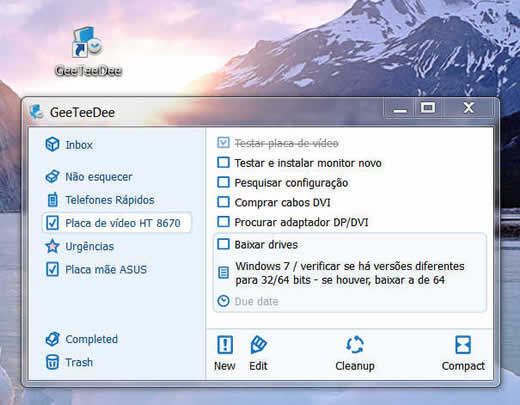520x405 pixels.
Task: Check Testar e instalar monitor novo
Action: pyautogui.click(x=223, y=163)
